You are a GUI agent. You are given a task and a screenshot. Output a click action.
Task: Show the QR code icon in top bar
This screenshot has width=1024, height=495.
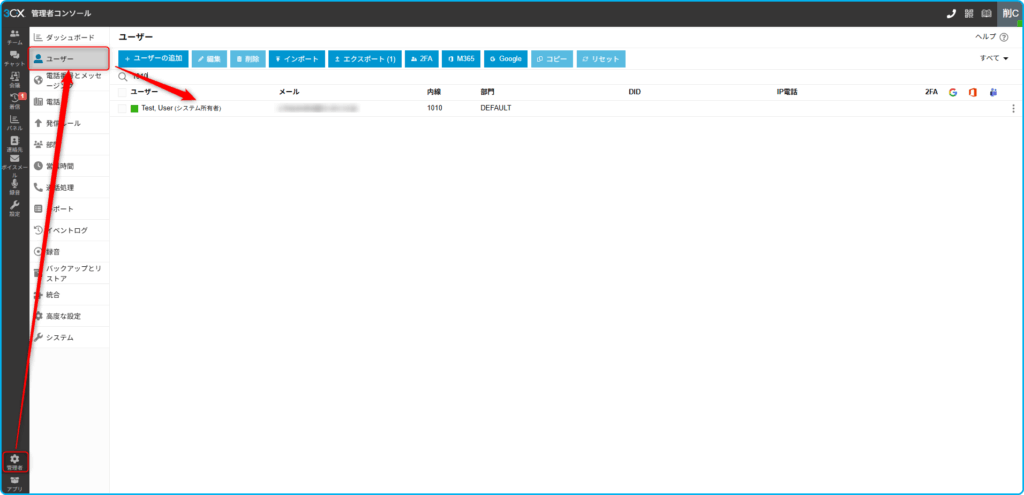969,13
